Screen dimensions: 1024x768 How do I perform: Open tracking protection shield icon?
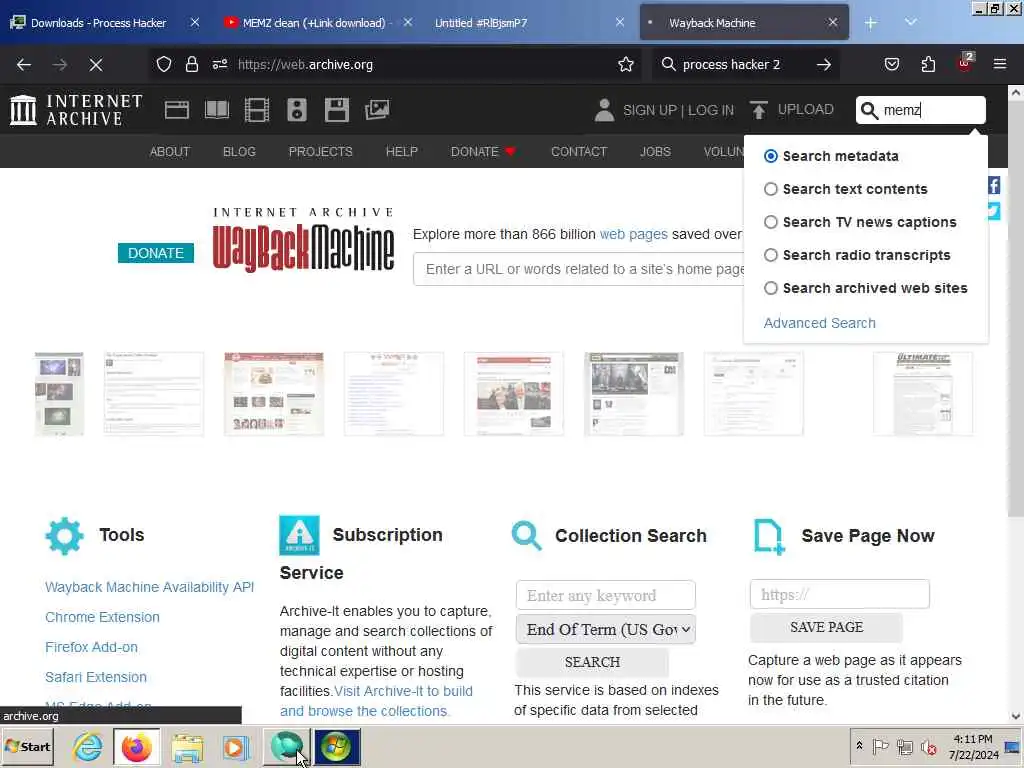164,65
